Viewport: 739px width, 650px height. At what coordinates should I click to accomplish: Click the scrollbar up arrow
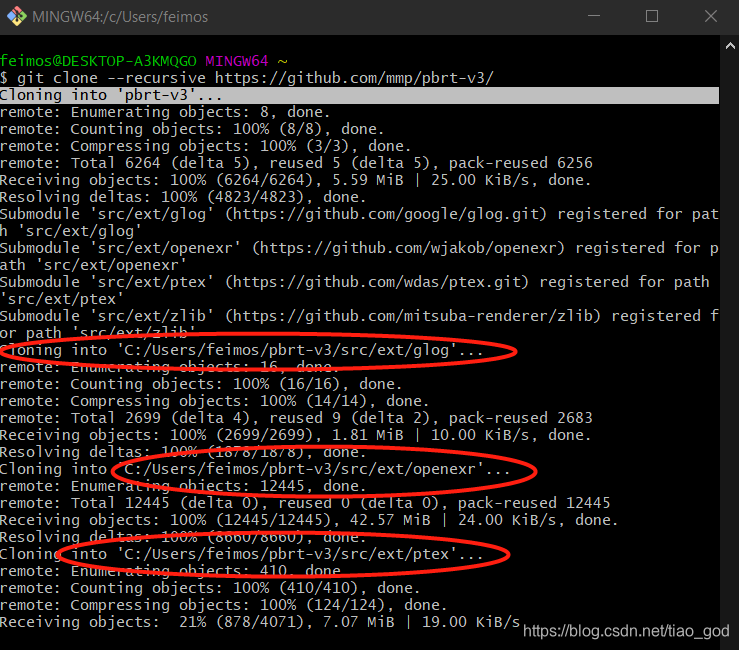click(730, 46)
